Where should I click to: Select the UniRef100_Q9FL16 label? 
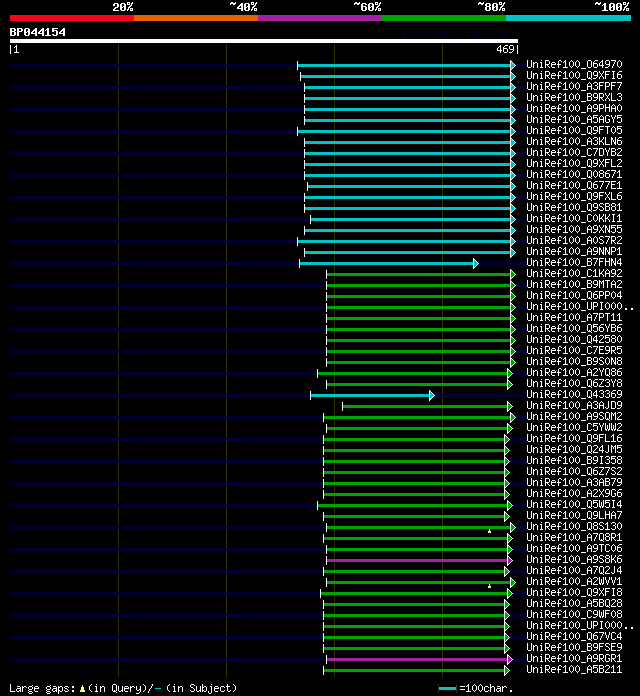574,439
